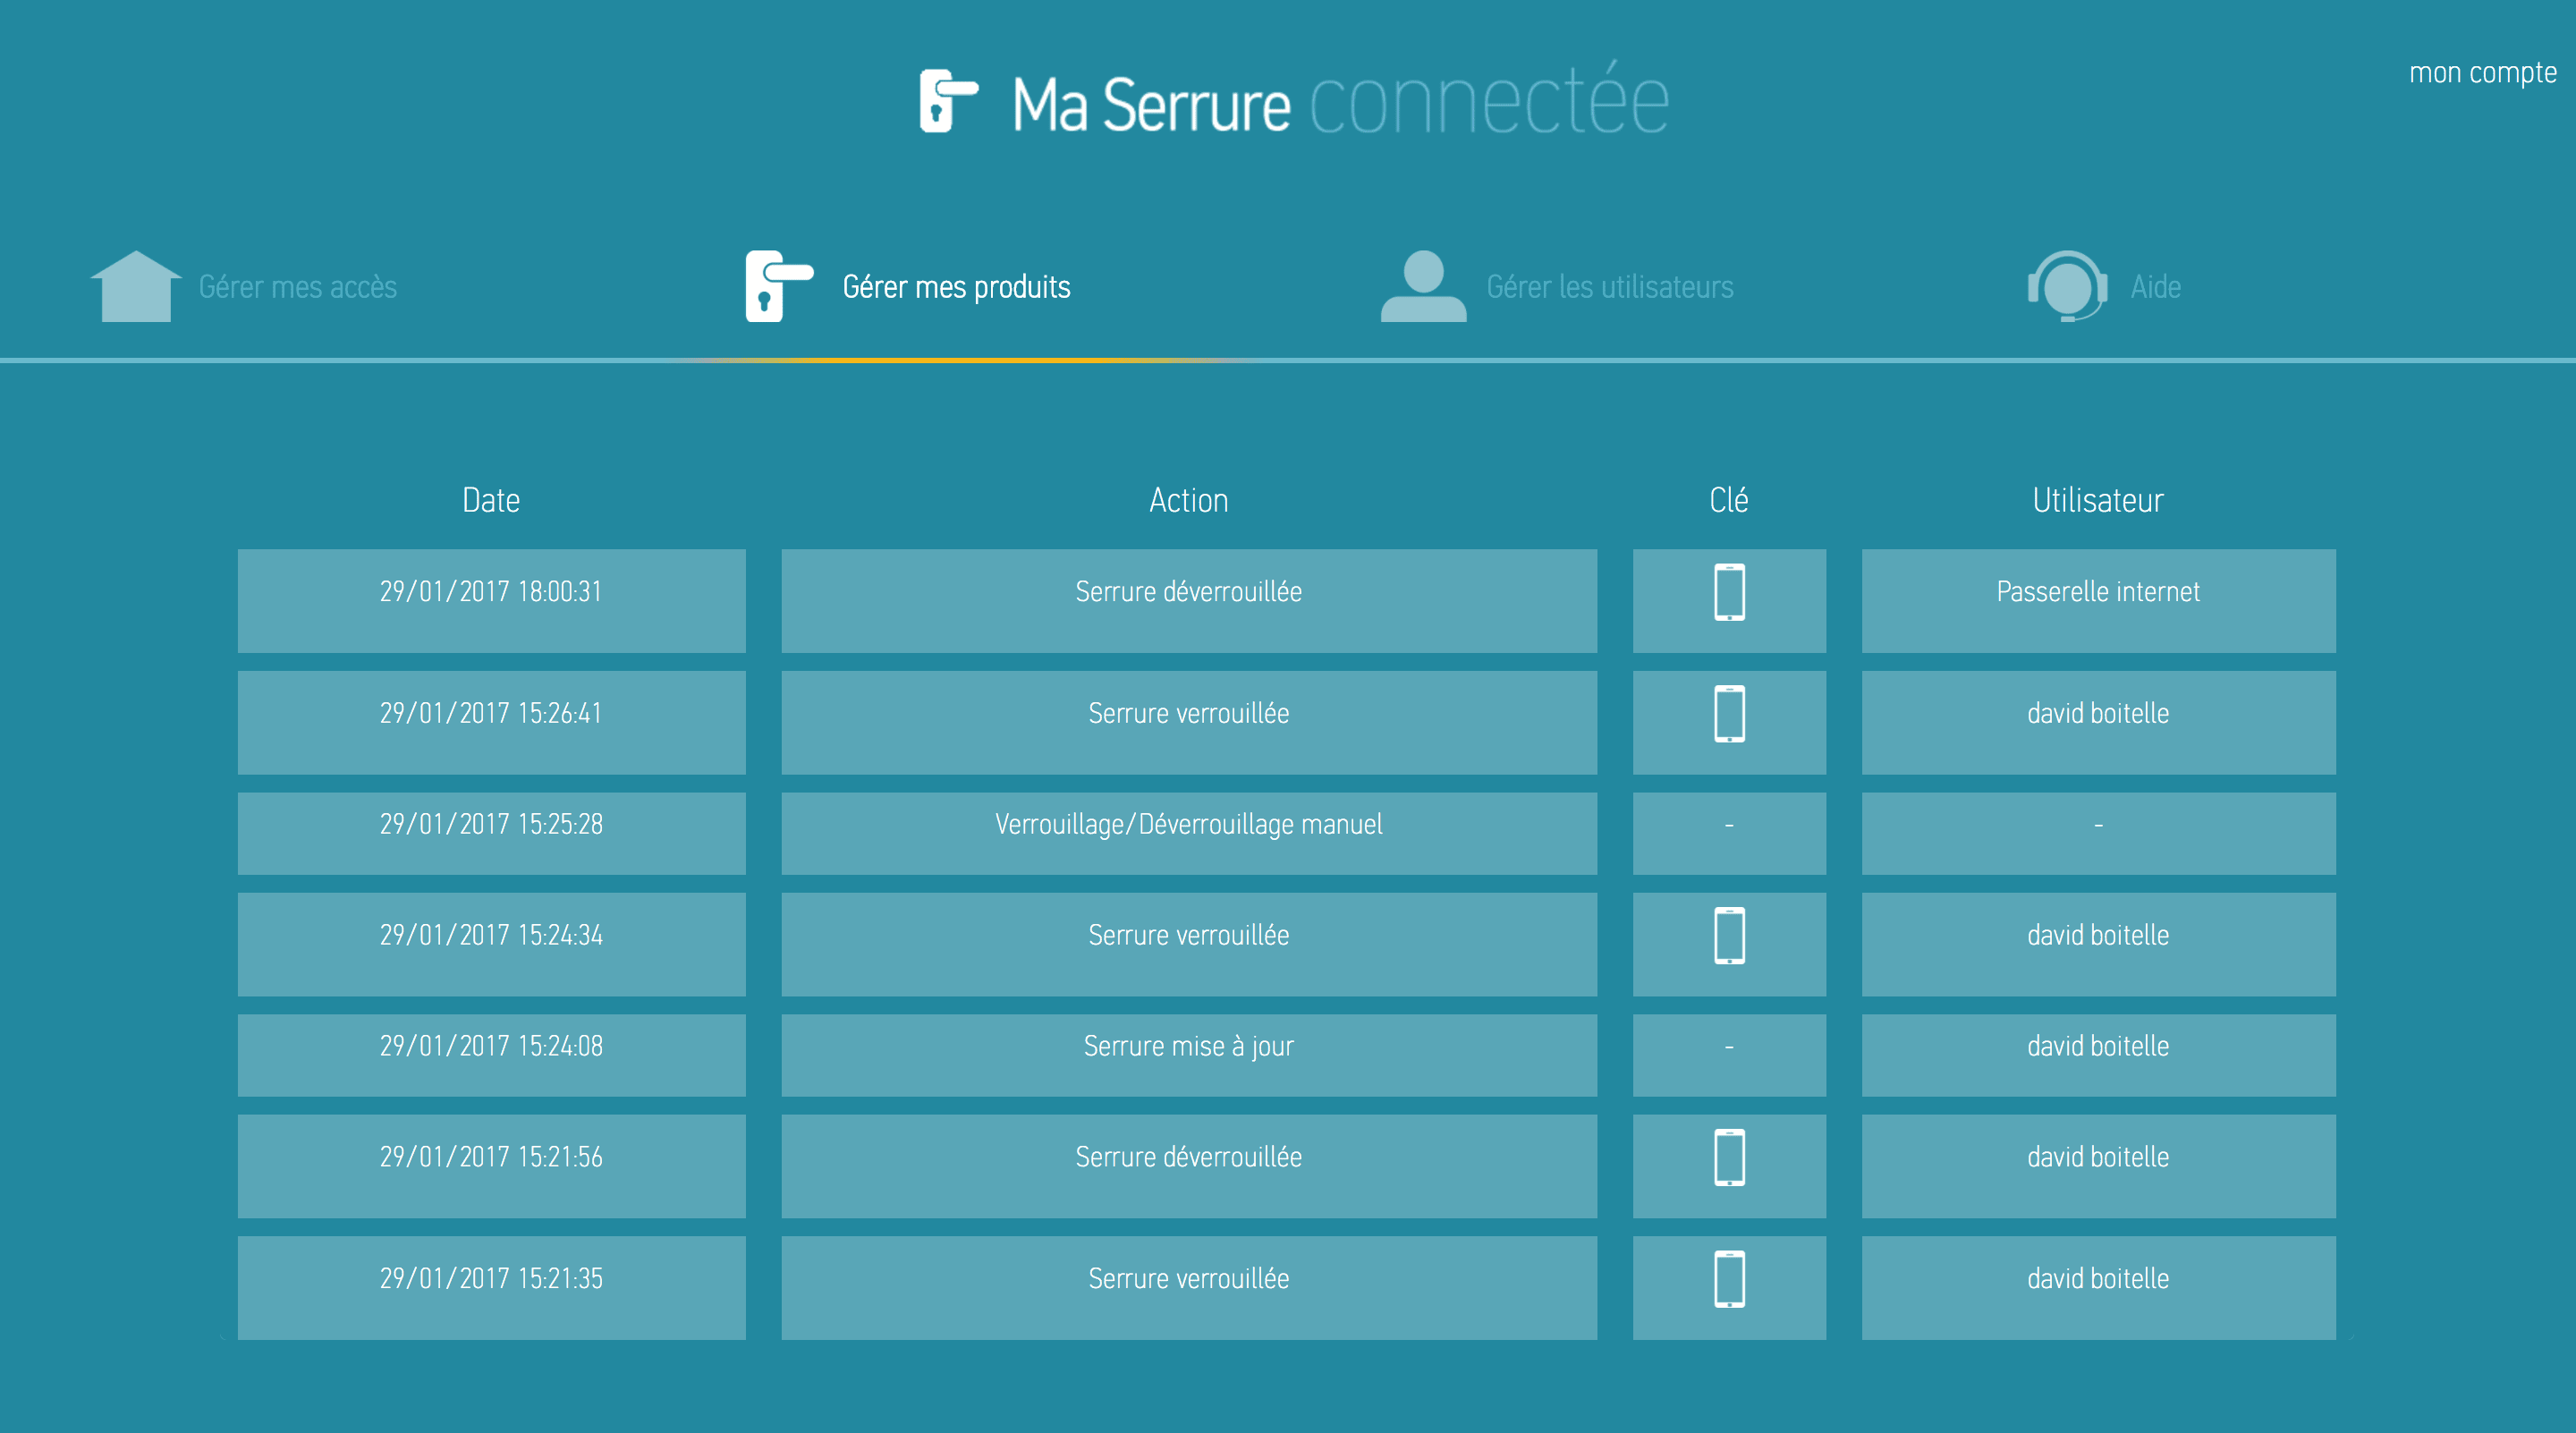This screenshot has height=1433, width=2576.
Task: Click the house icon for Gérer mes accès
Action: [x=136, y=286]
